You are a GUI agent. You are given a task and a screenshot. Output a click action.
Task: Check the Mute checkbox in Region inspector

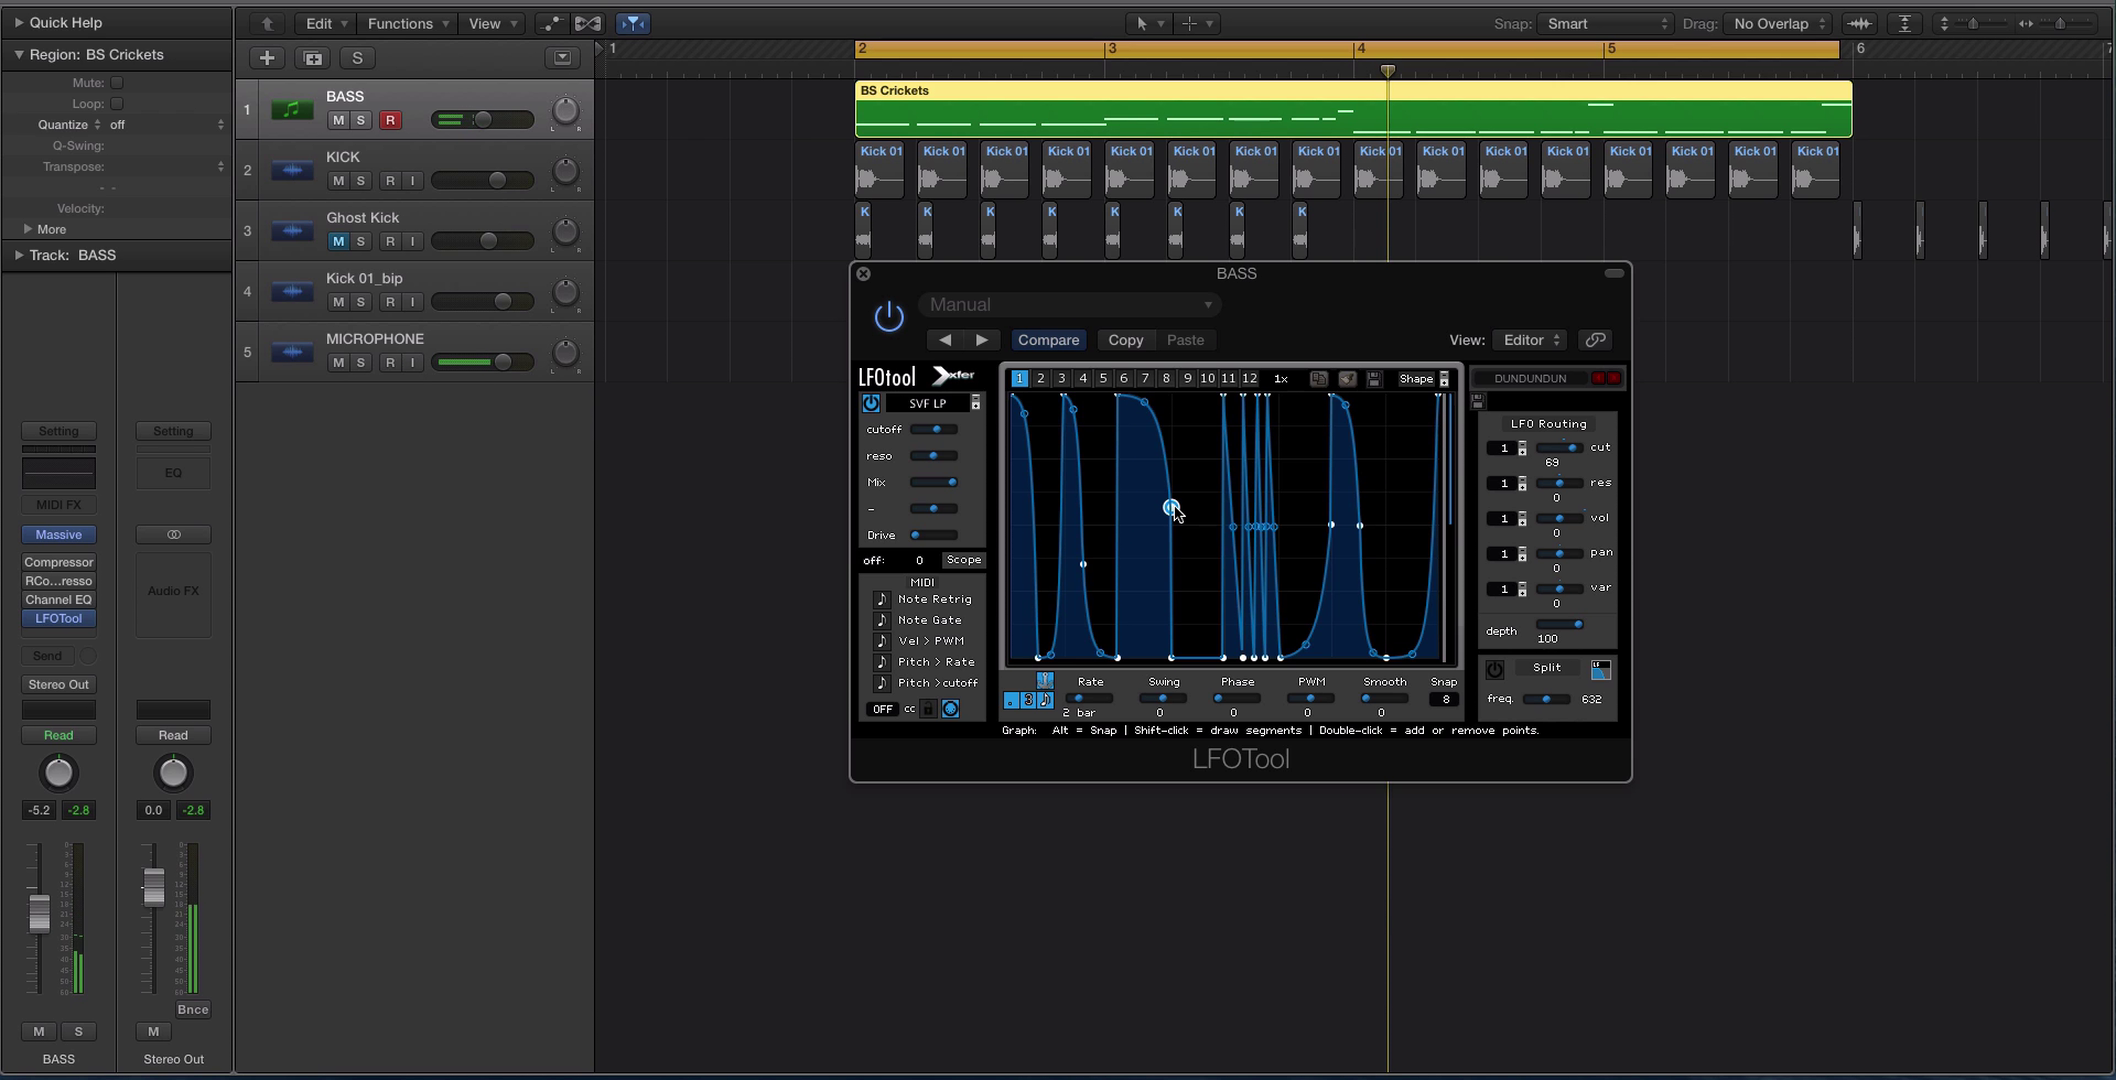click(117, 83)
